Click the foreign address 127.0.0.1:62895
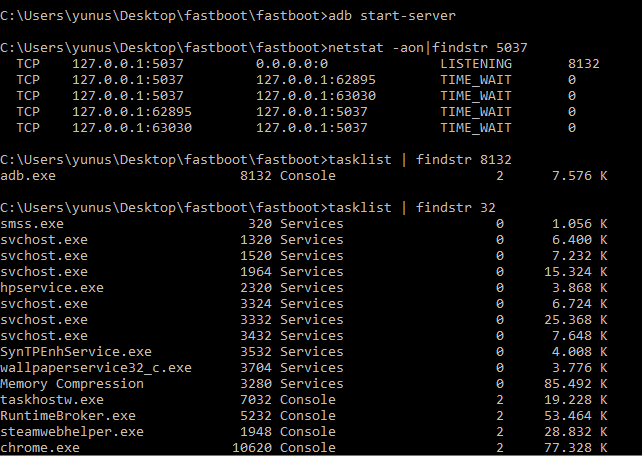Viewport: 642px width, 456px height. tap(316, 80)
